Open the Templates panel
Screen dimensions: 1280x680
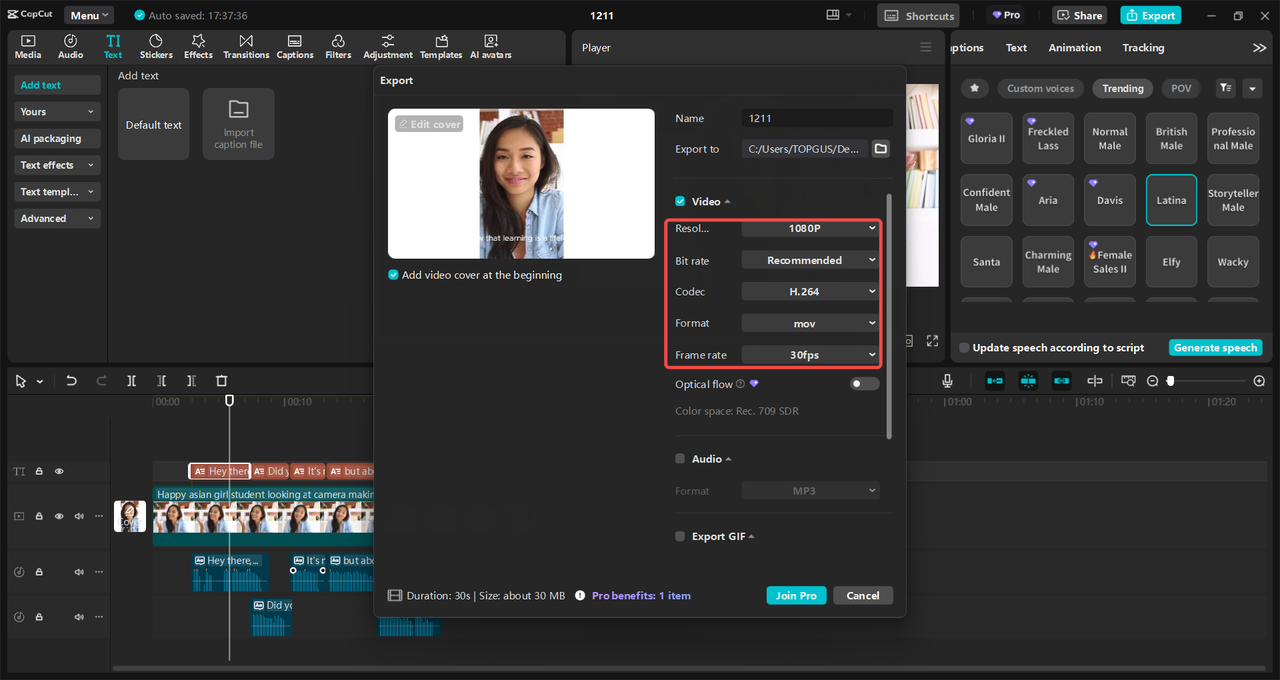click(x=441, y=46)
